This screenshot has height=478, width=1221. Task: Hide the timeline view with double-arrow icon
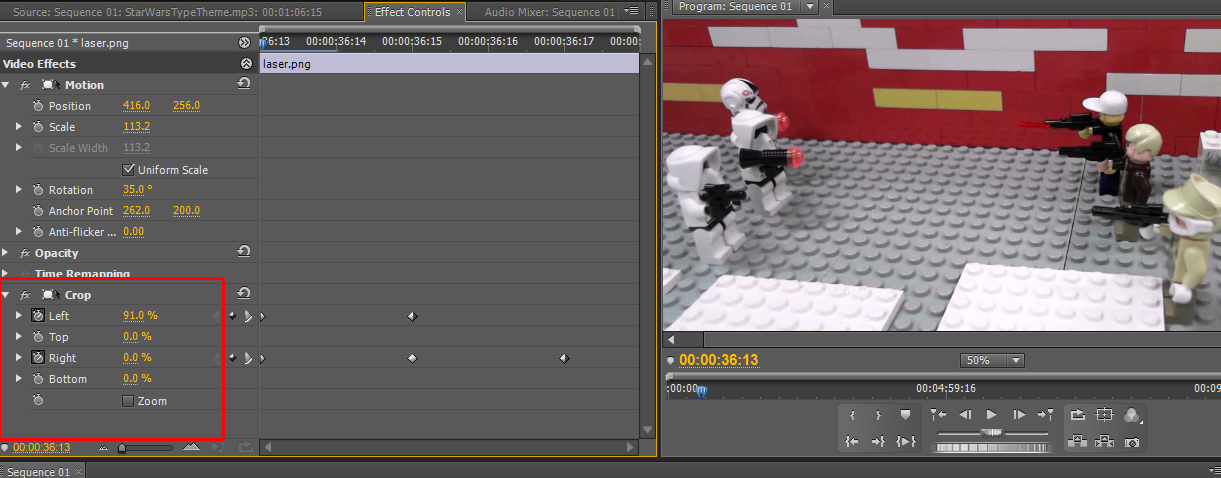point(245,43)
